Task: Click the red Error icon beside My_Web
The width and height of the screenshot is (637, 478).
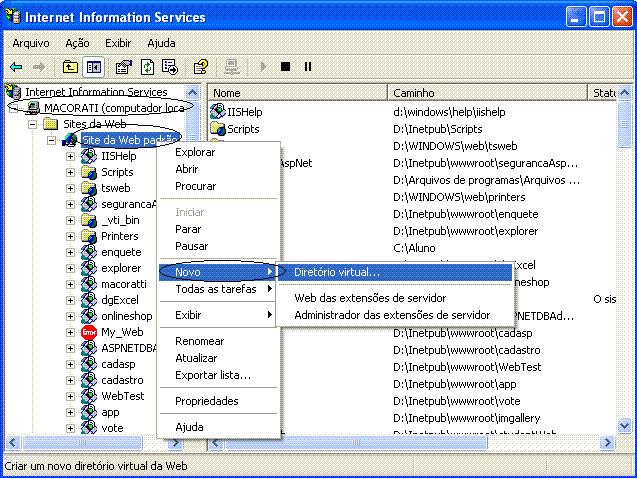Action: (89, 332)
